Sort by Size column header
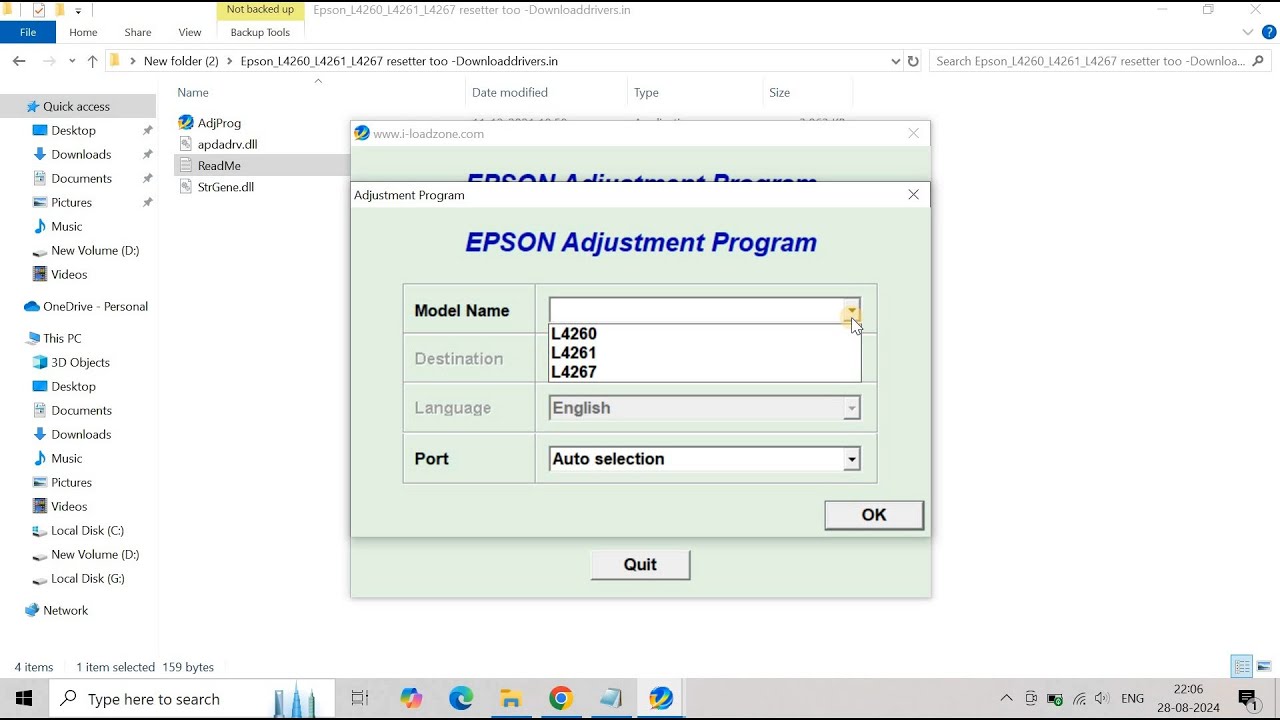The height and width of the screenshot is (720, 1280). 779,92
